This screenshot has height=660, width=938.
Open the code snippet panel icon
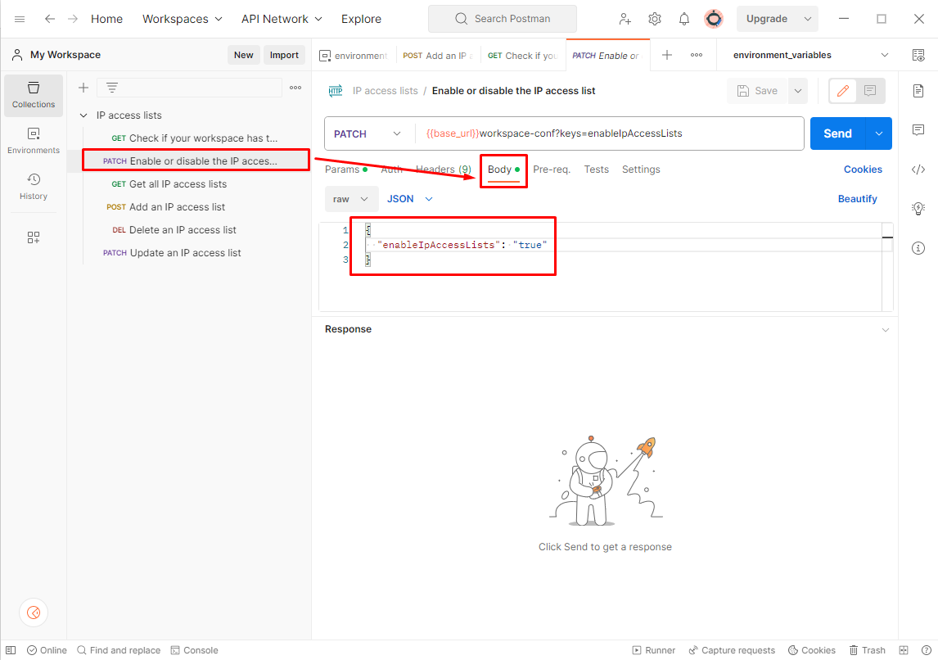click(x=918, y=169)
